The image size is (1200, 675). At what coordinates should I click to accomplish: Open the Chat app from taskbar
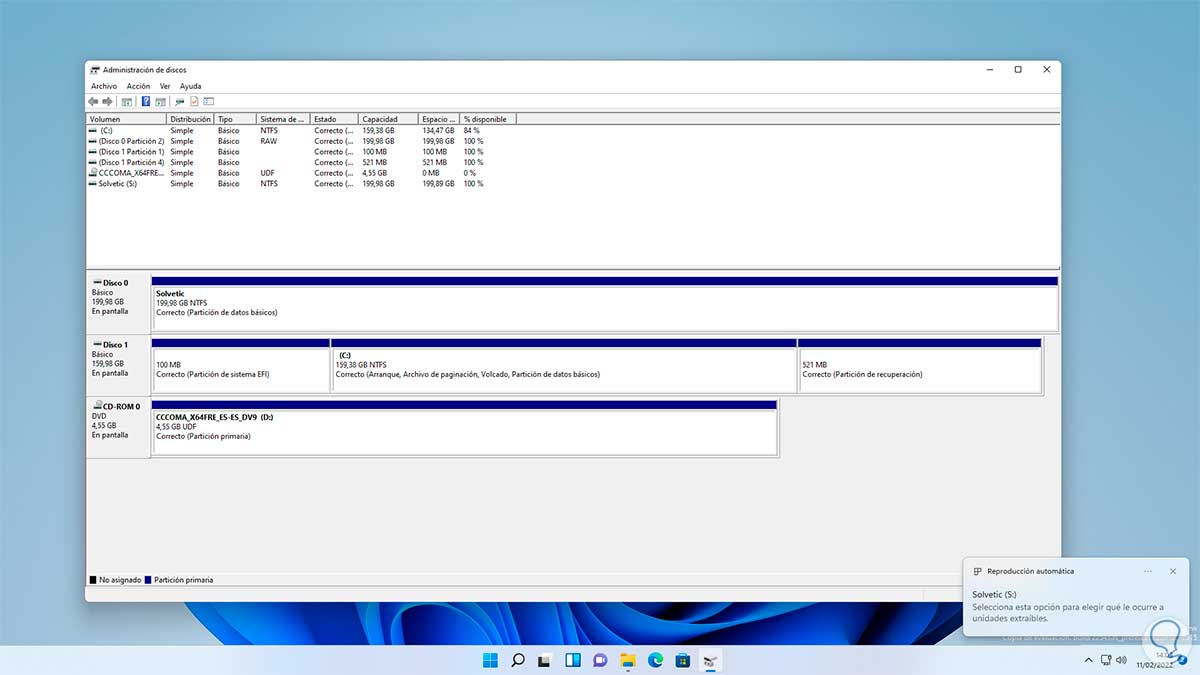(x=600, y=660)
